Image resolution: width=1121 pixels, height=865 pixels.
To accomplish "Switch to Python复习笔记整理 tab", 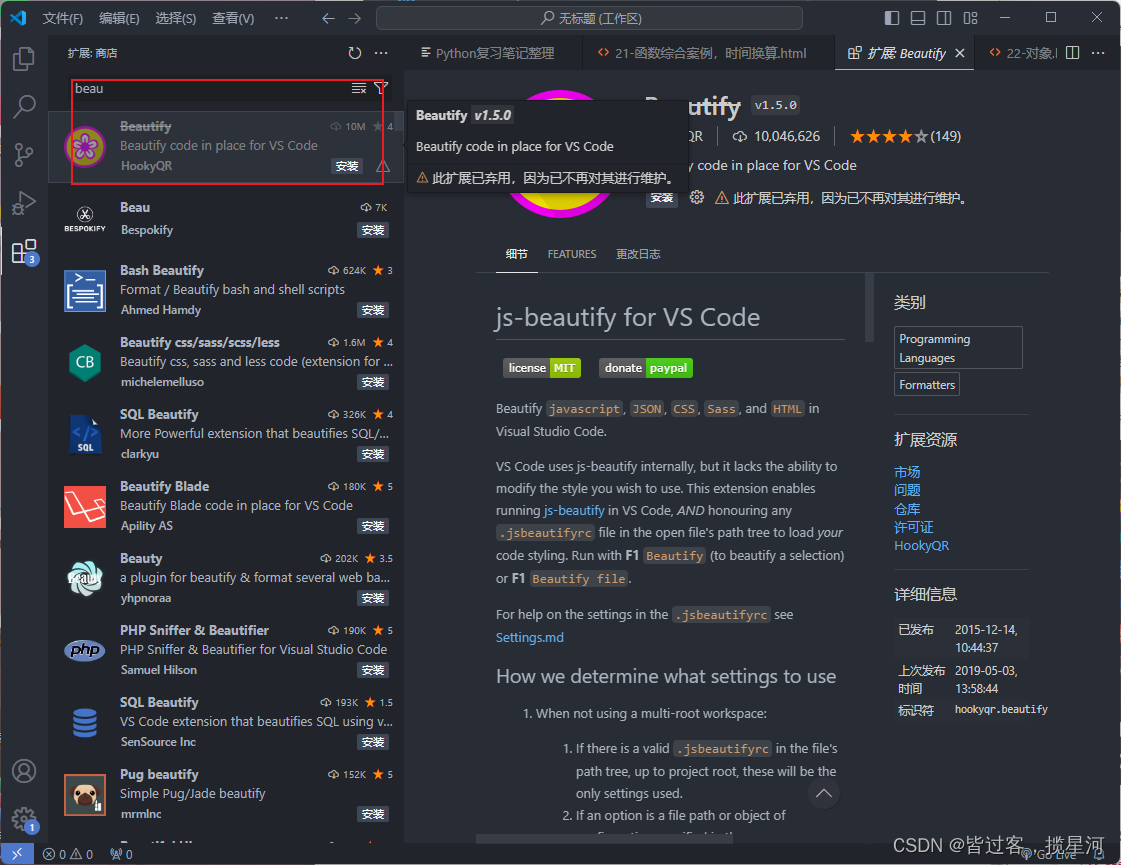I will 488,53.
